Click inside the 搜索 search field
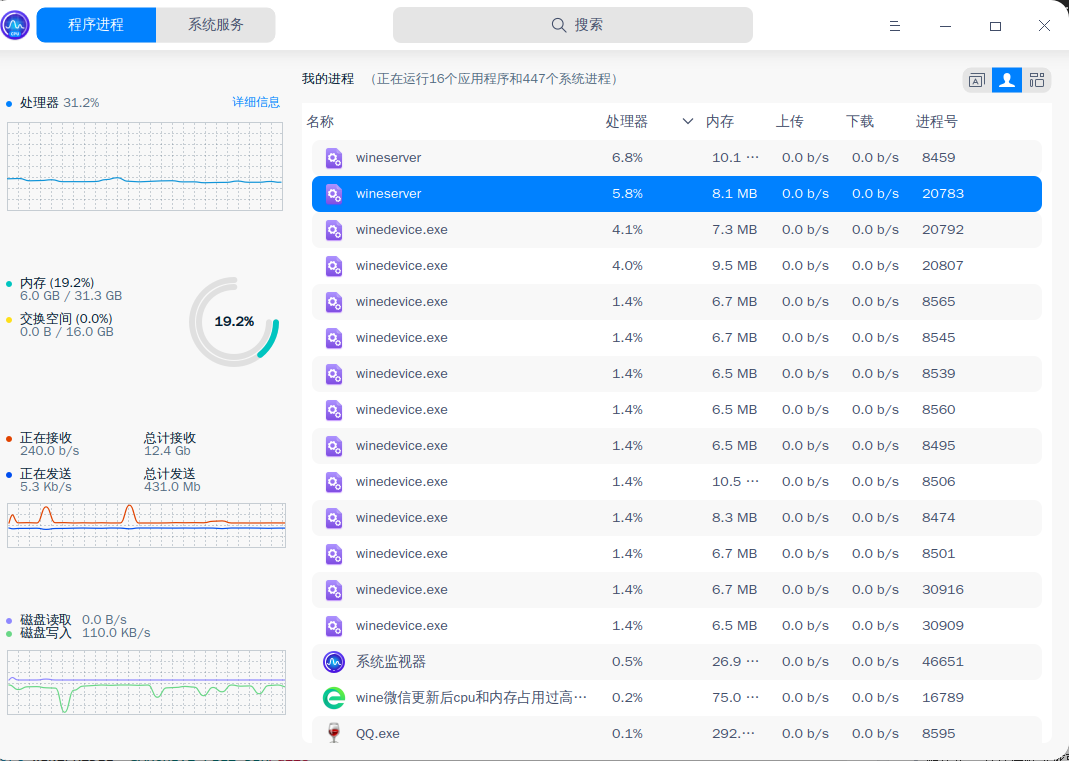This screenshot has width=1069, height=761. [x=572, y=24]
